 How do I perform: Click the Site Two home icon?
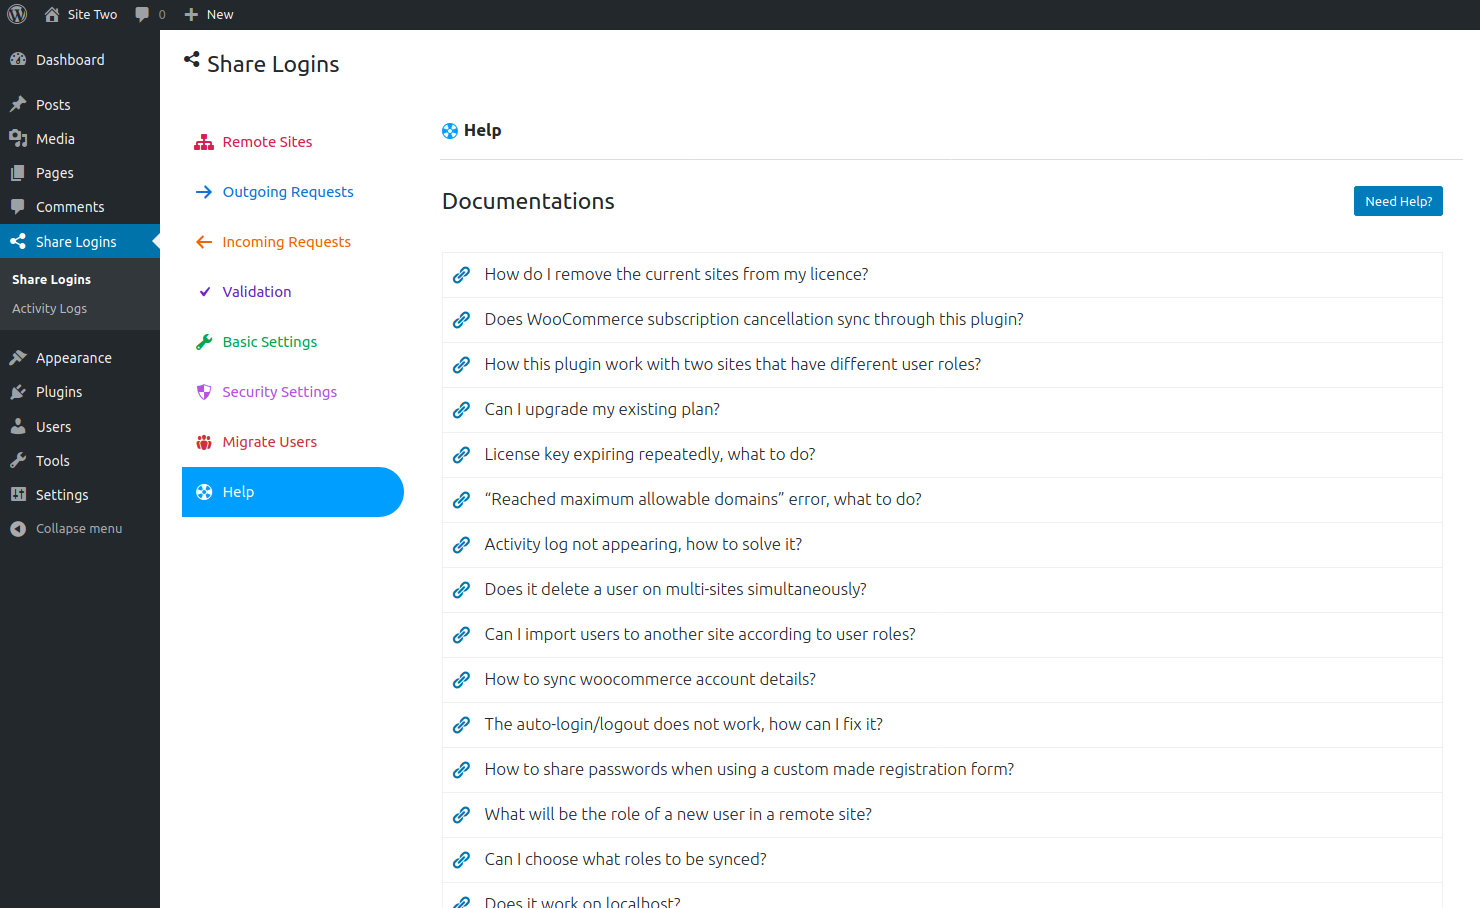click(52, 14)
